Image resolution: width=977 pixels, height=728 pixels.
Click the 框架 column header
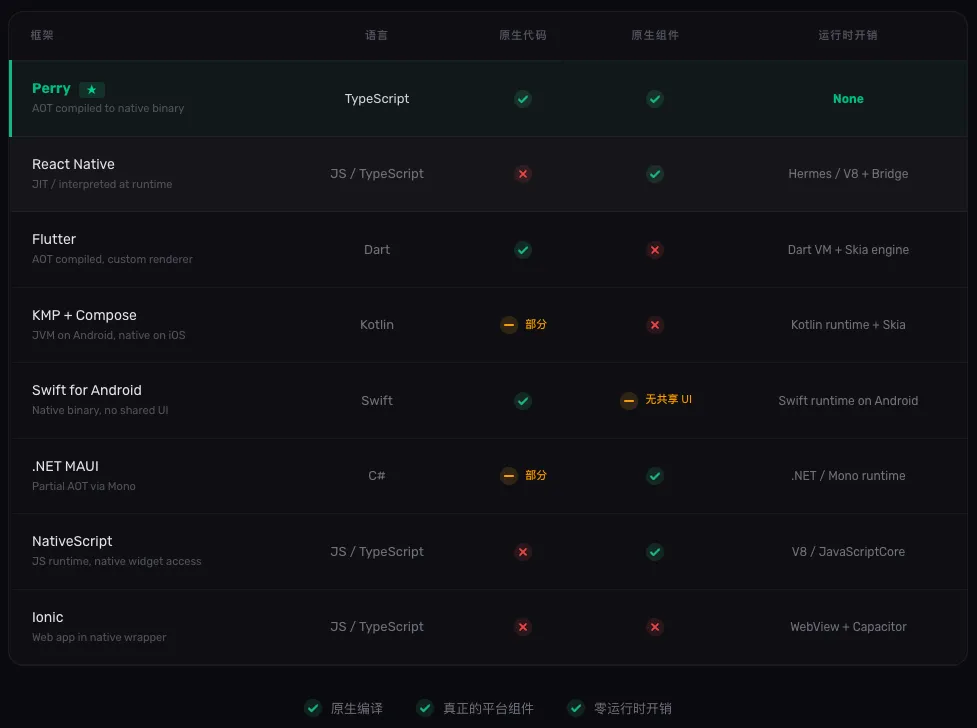[42, 35]
